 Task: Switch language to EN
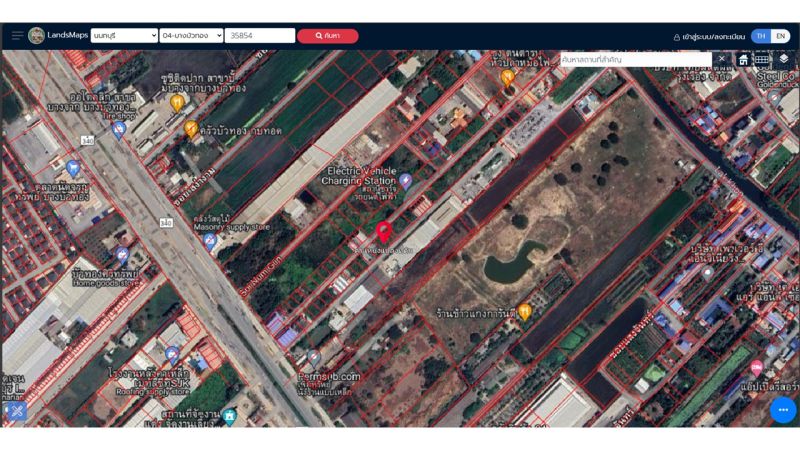[781, 36]
